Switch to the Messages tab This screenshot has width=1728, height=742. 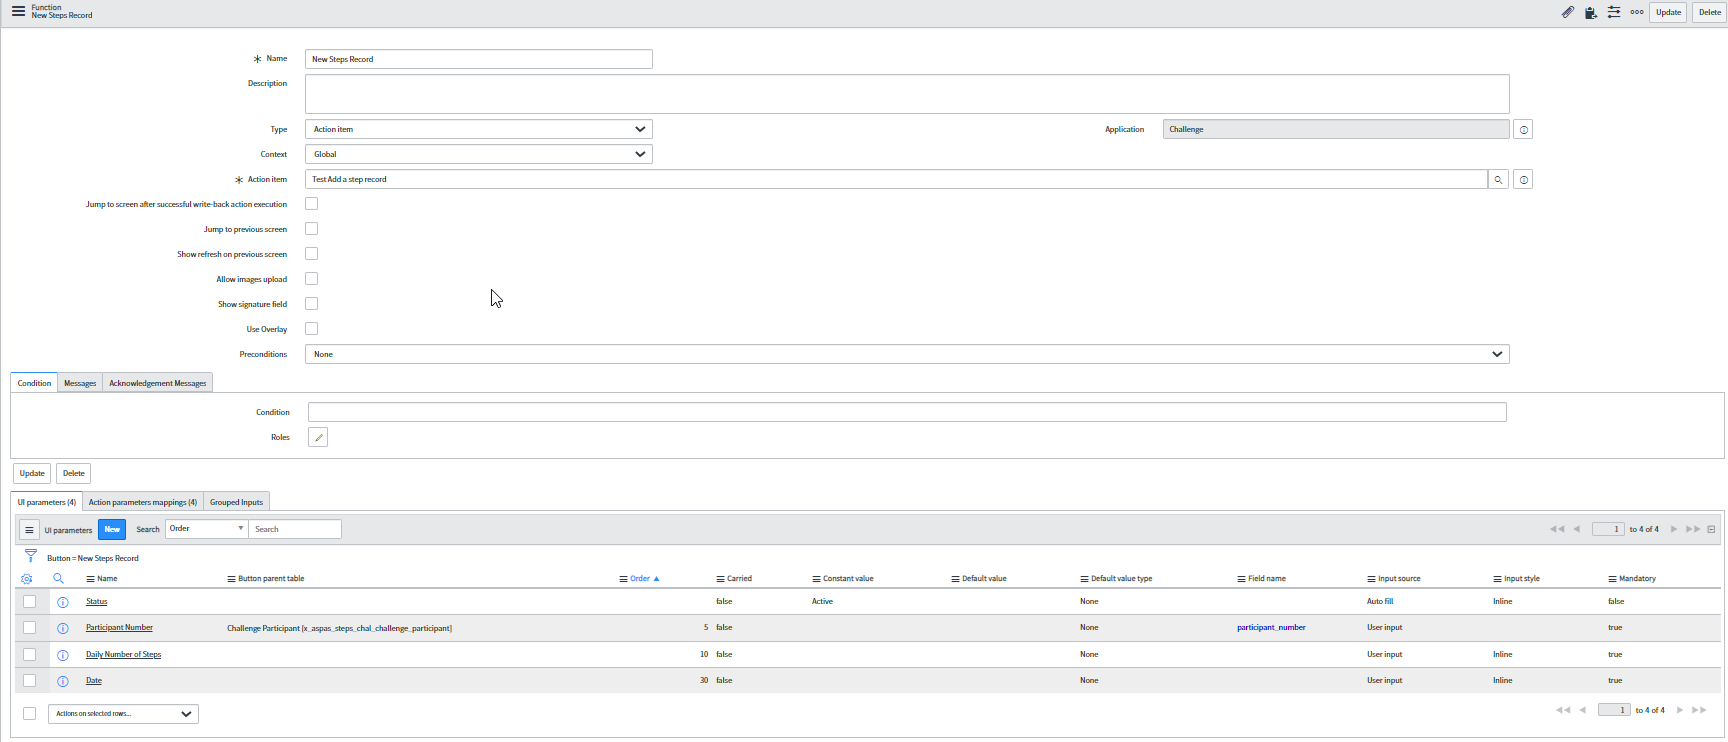[80, 383]
